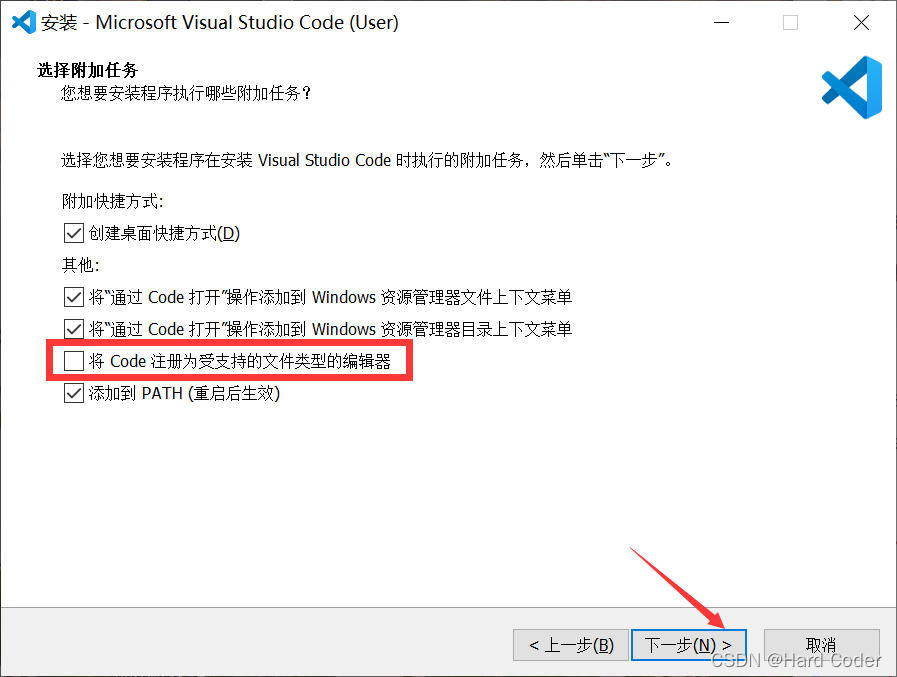The height and width of the screenshot is (677, 897).
Task: Enable register Code as editor checkbox
Action: pyautogui.click(x=74, y=362)
